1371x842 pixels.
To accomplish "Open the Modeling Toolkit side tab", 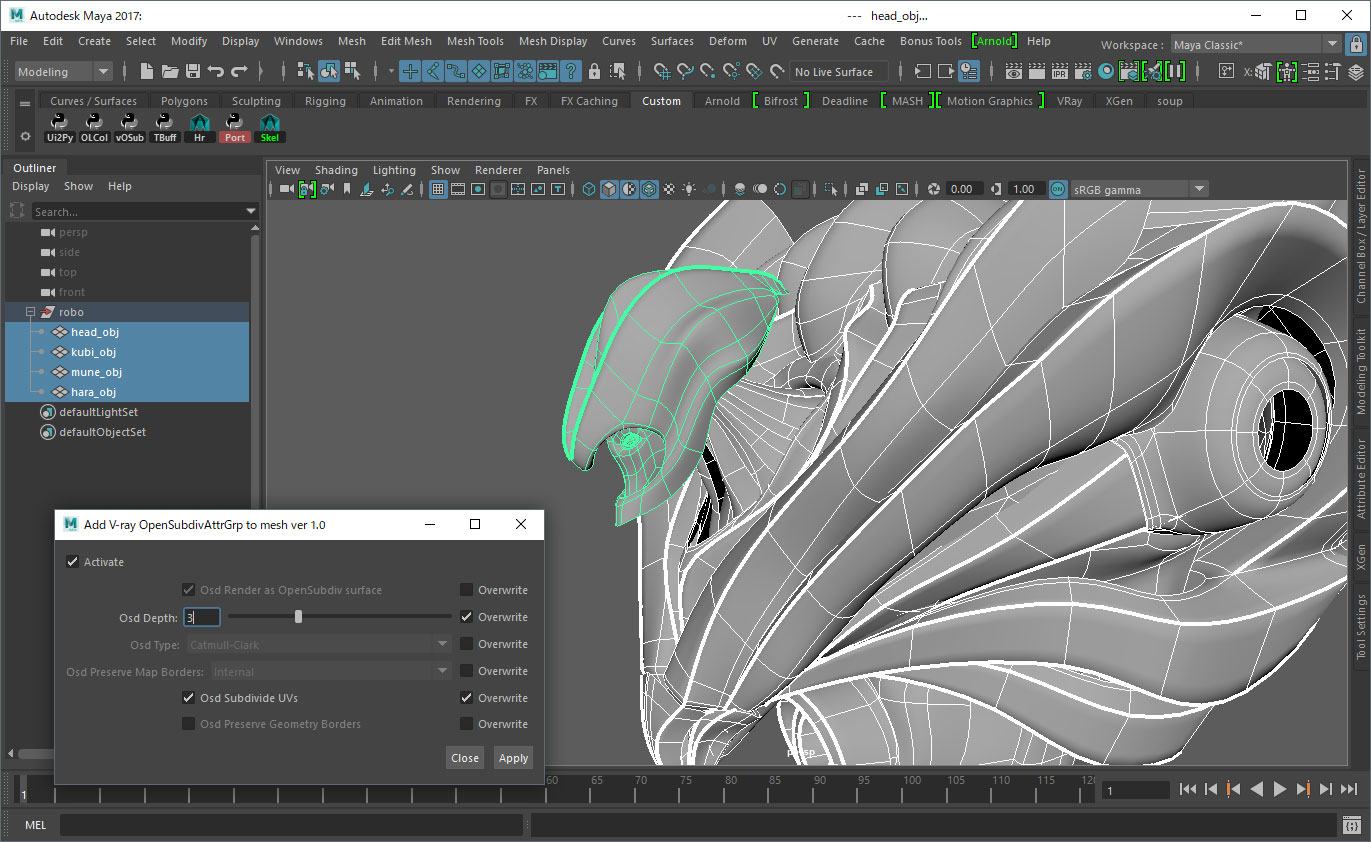I will tap(1361, 371).
